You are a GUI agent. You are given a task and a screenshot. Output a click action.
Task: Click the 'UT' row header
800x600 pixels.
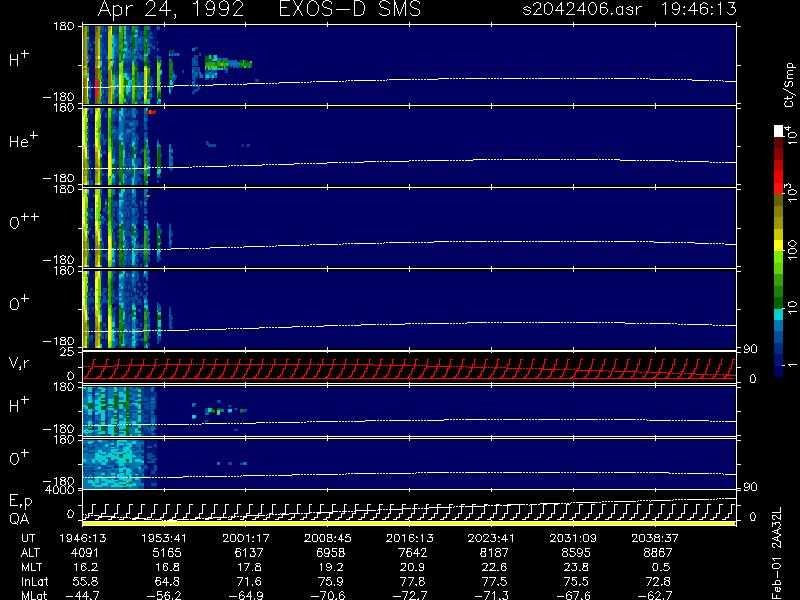[28, 538]
